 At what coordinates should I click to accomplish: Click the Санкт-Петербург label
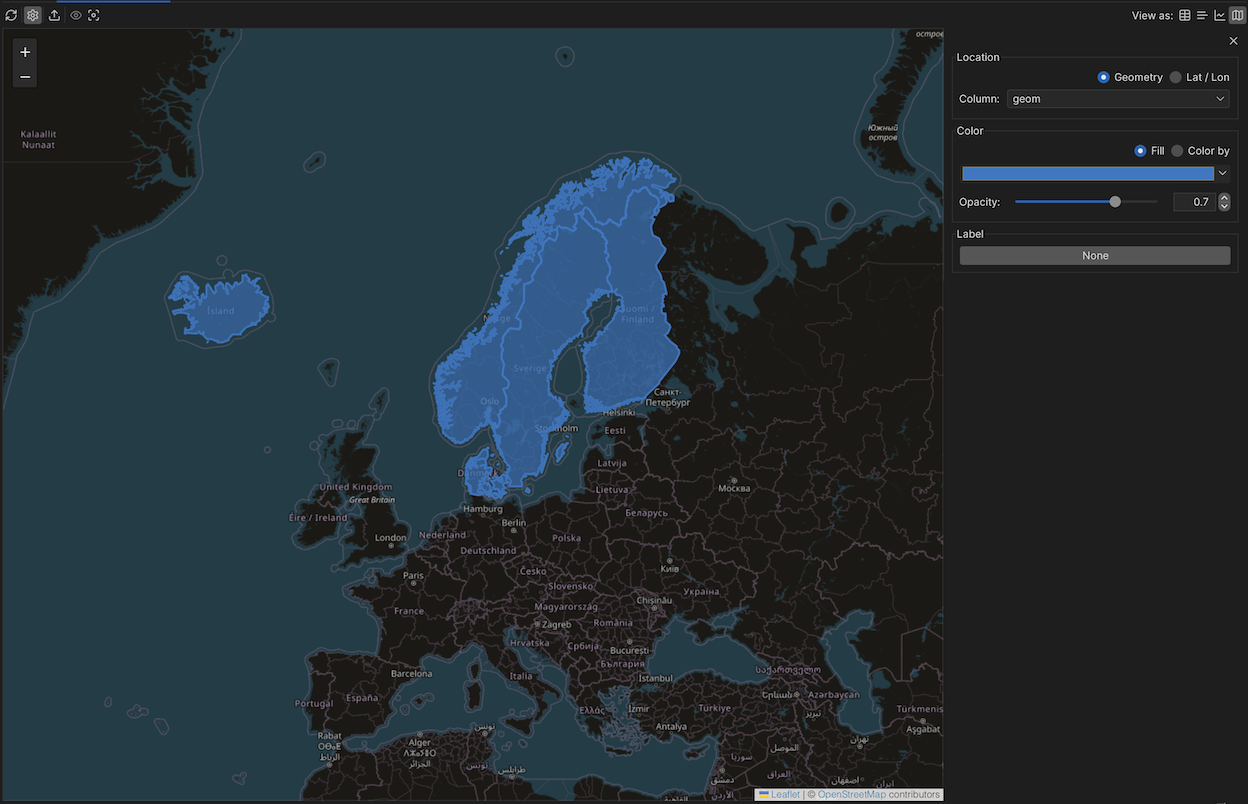coord(668,397)
